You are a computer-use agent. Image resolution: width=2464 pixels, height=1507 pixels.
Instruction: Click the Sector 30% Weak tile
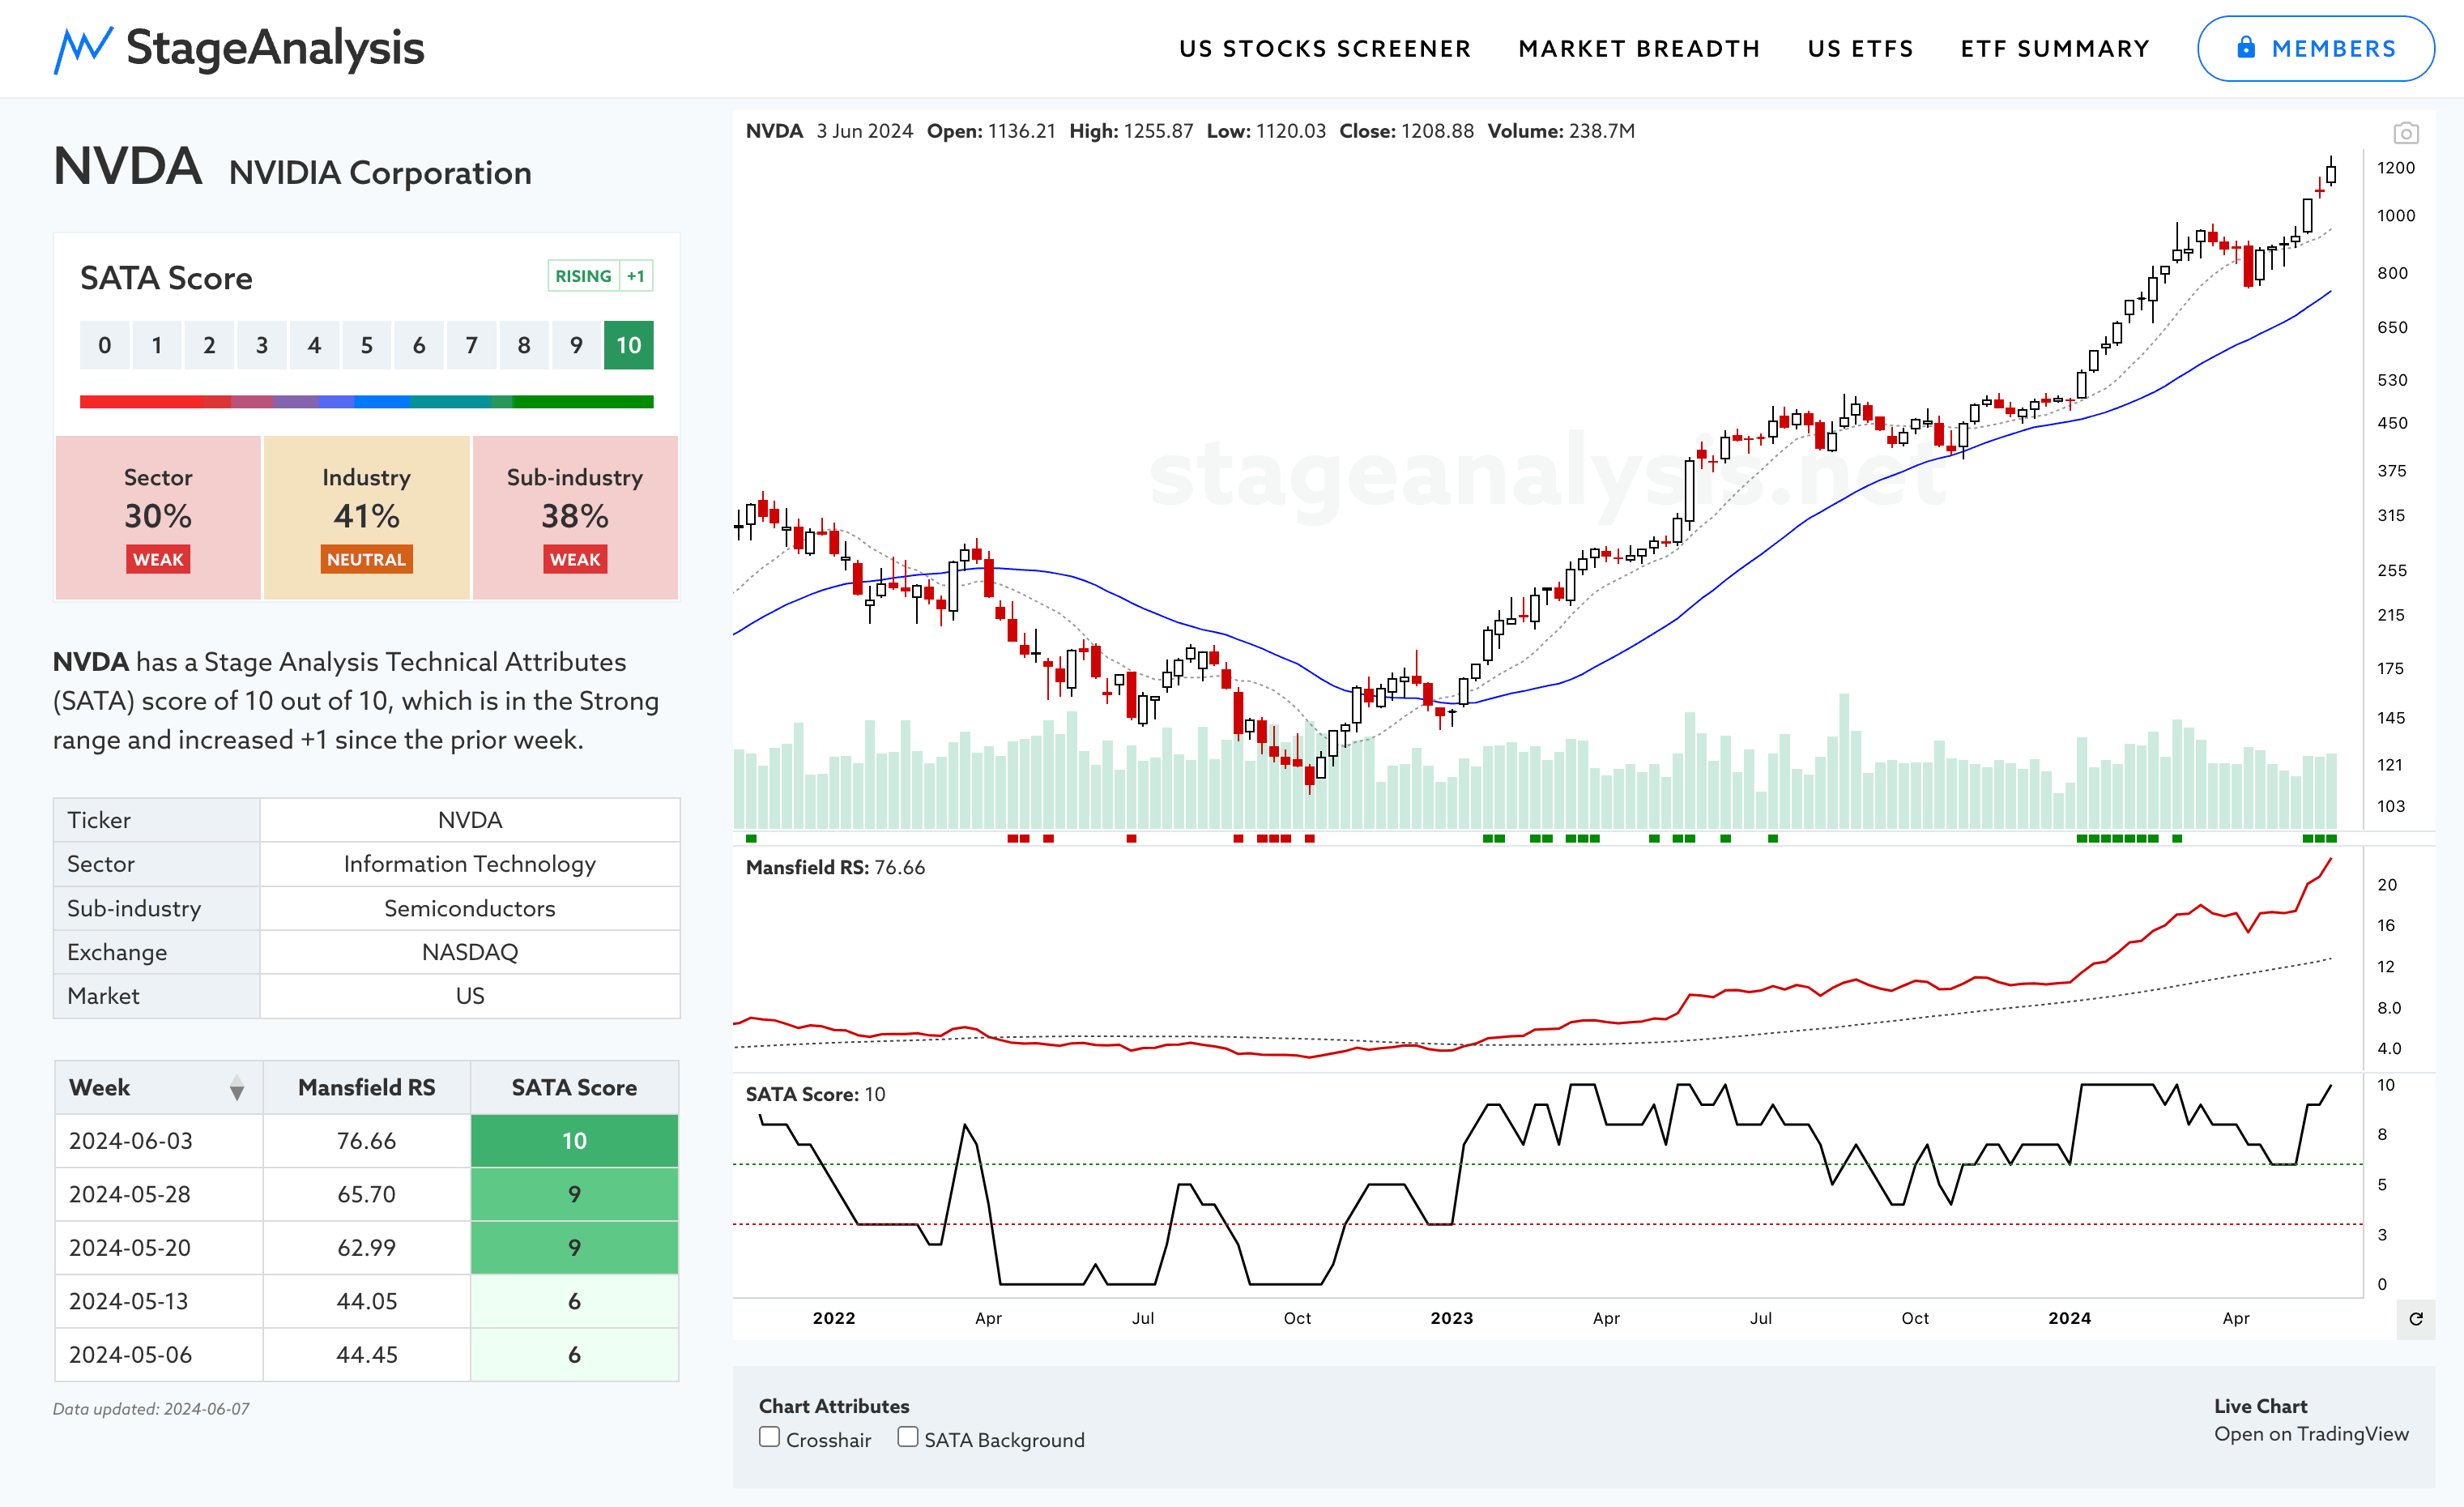coord(158,518)
